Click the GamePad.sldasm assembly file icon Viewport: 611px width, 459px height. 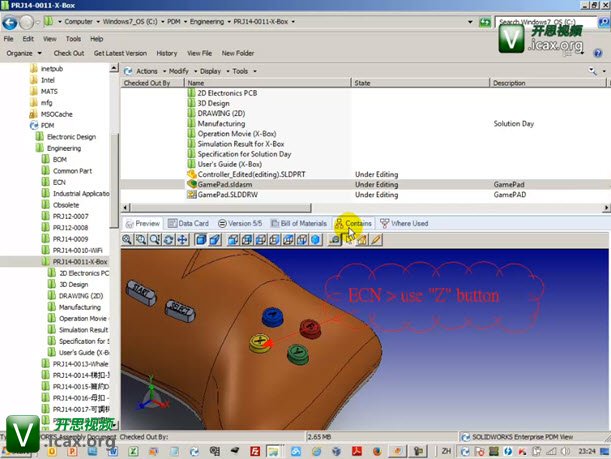point(192,185)
